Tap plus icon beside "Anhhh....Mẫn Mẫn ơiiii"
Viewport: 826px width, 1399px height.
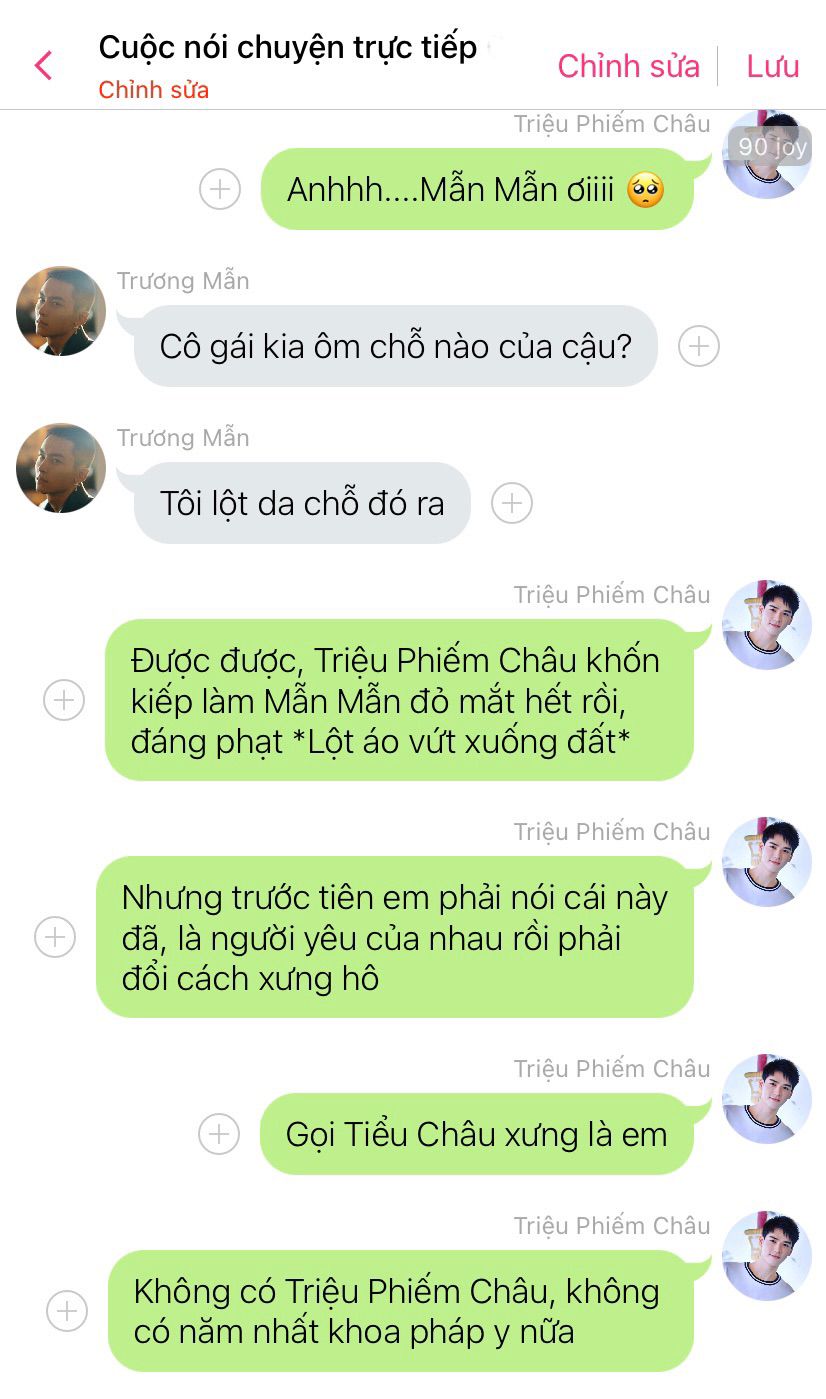(x=220, y=189)
